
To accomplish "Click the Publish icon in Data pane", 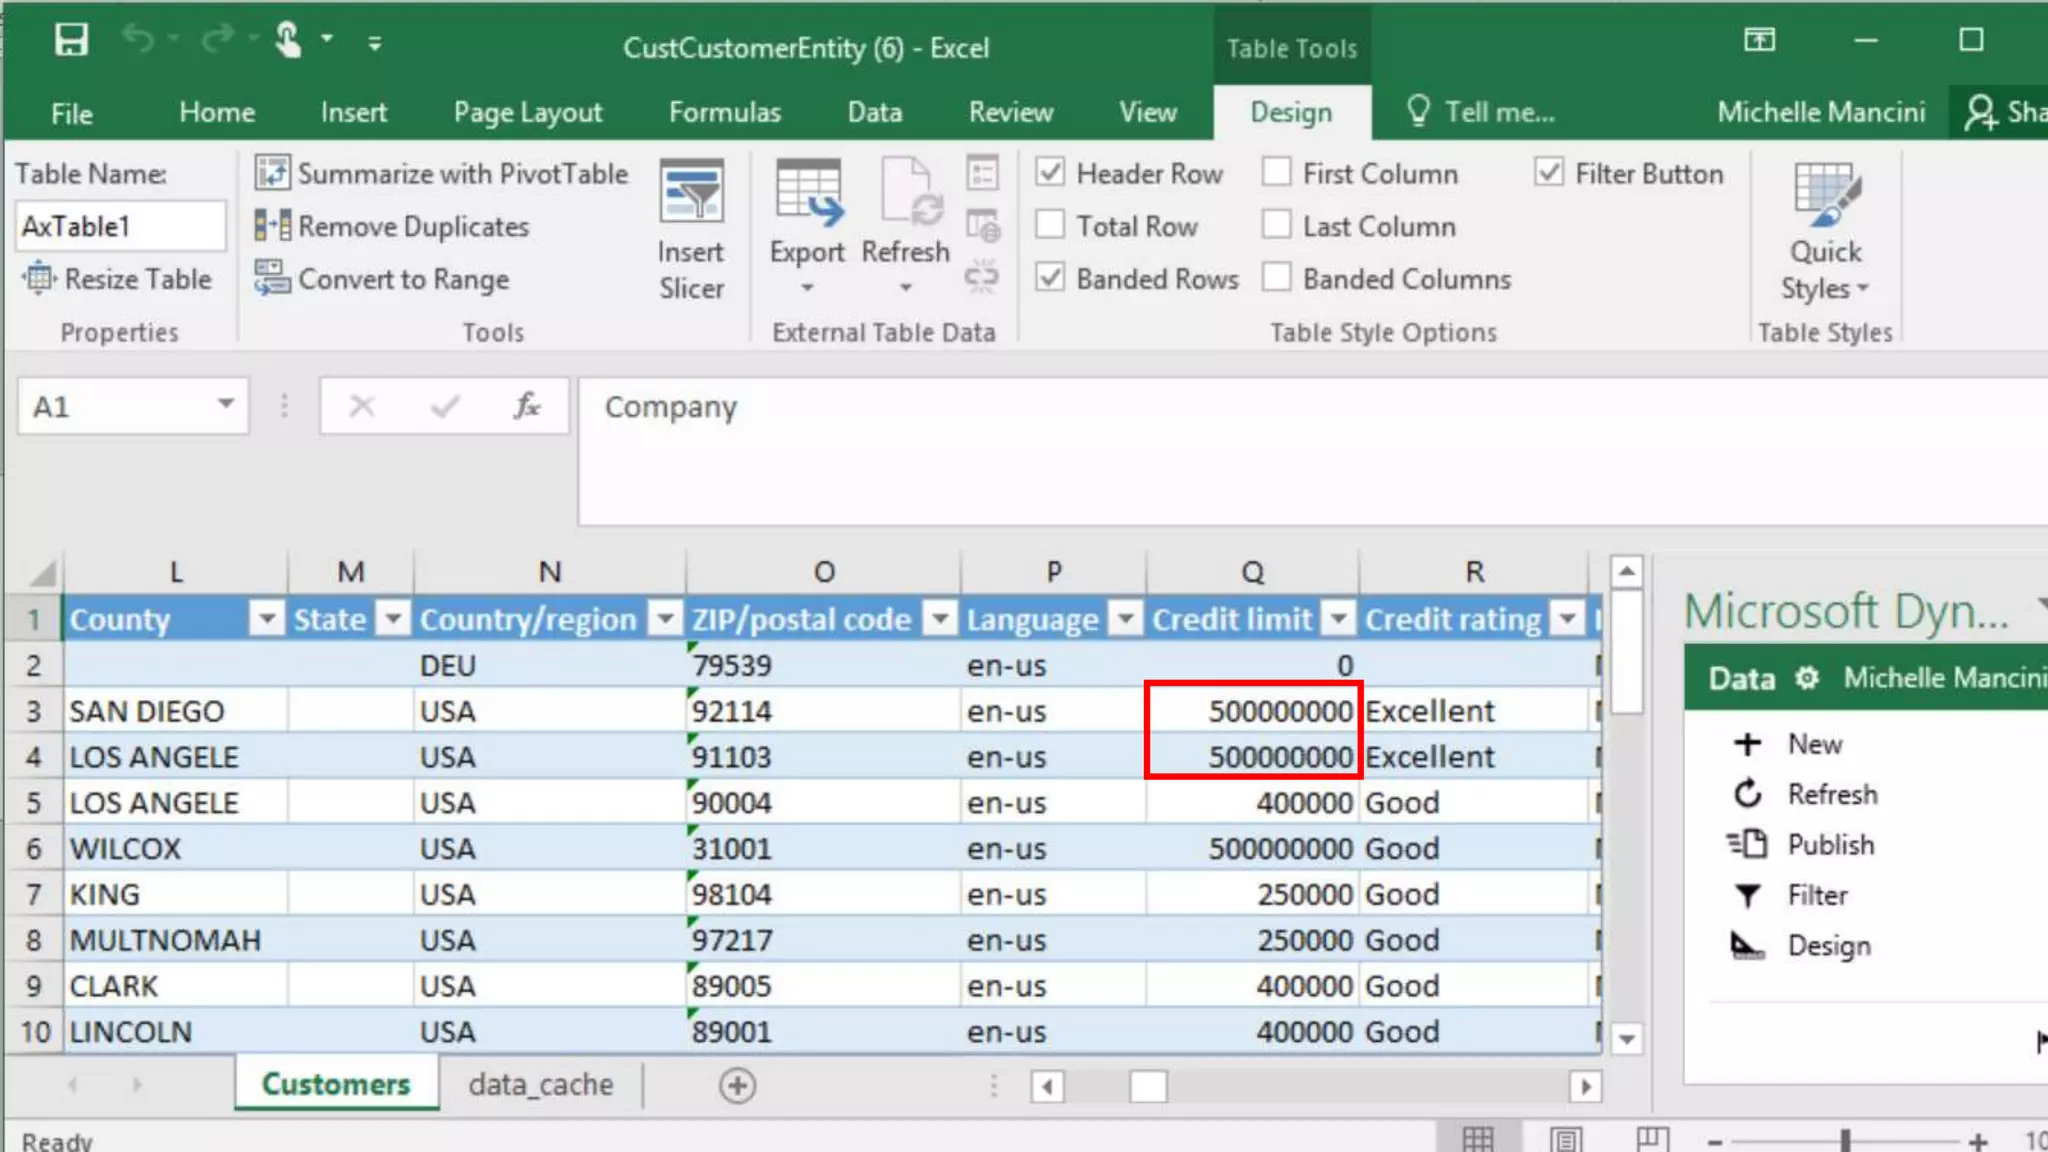I will pos(1748,844).
